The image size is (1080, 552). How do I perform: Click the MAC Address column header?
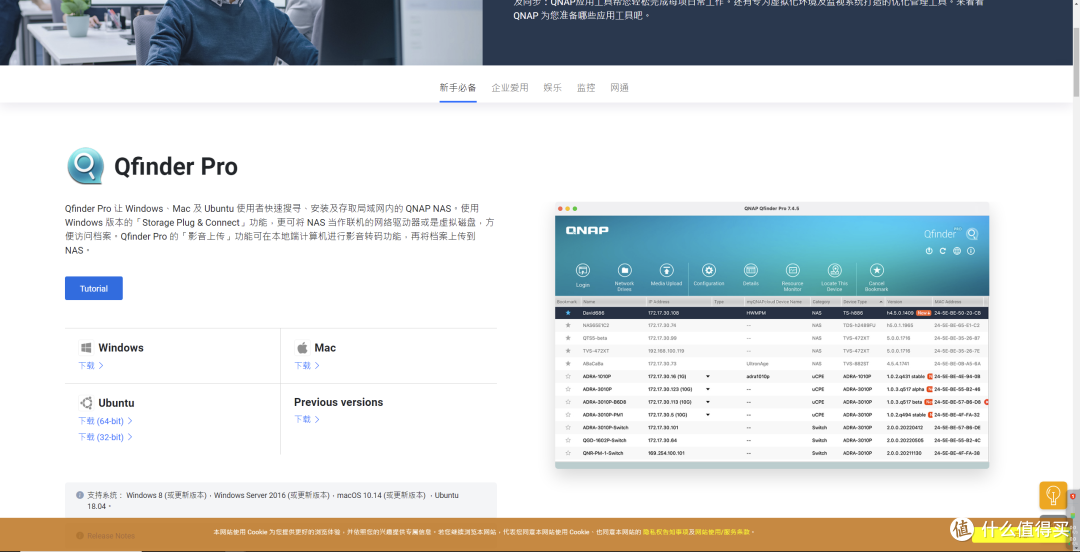[x=959, y=302]
